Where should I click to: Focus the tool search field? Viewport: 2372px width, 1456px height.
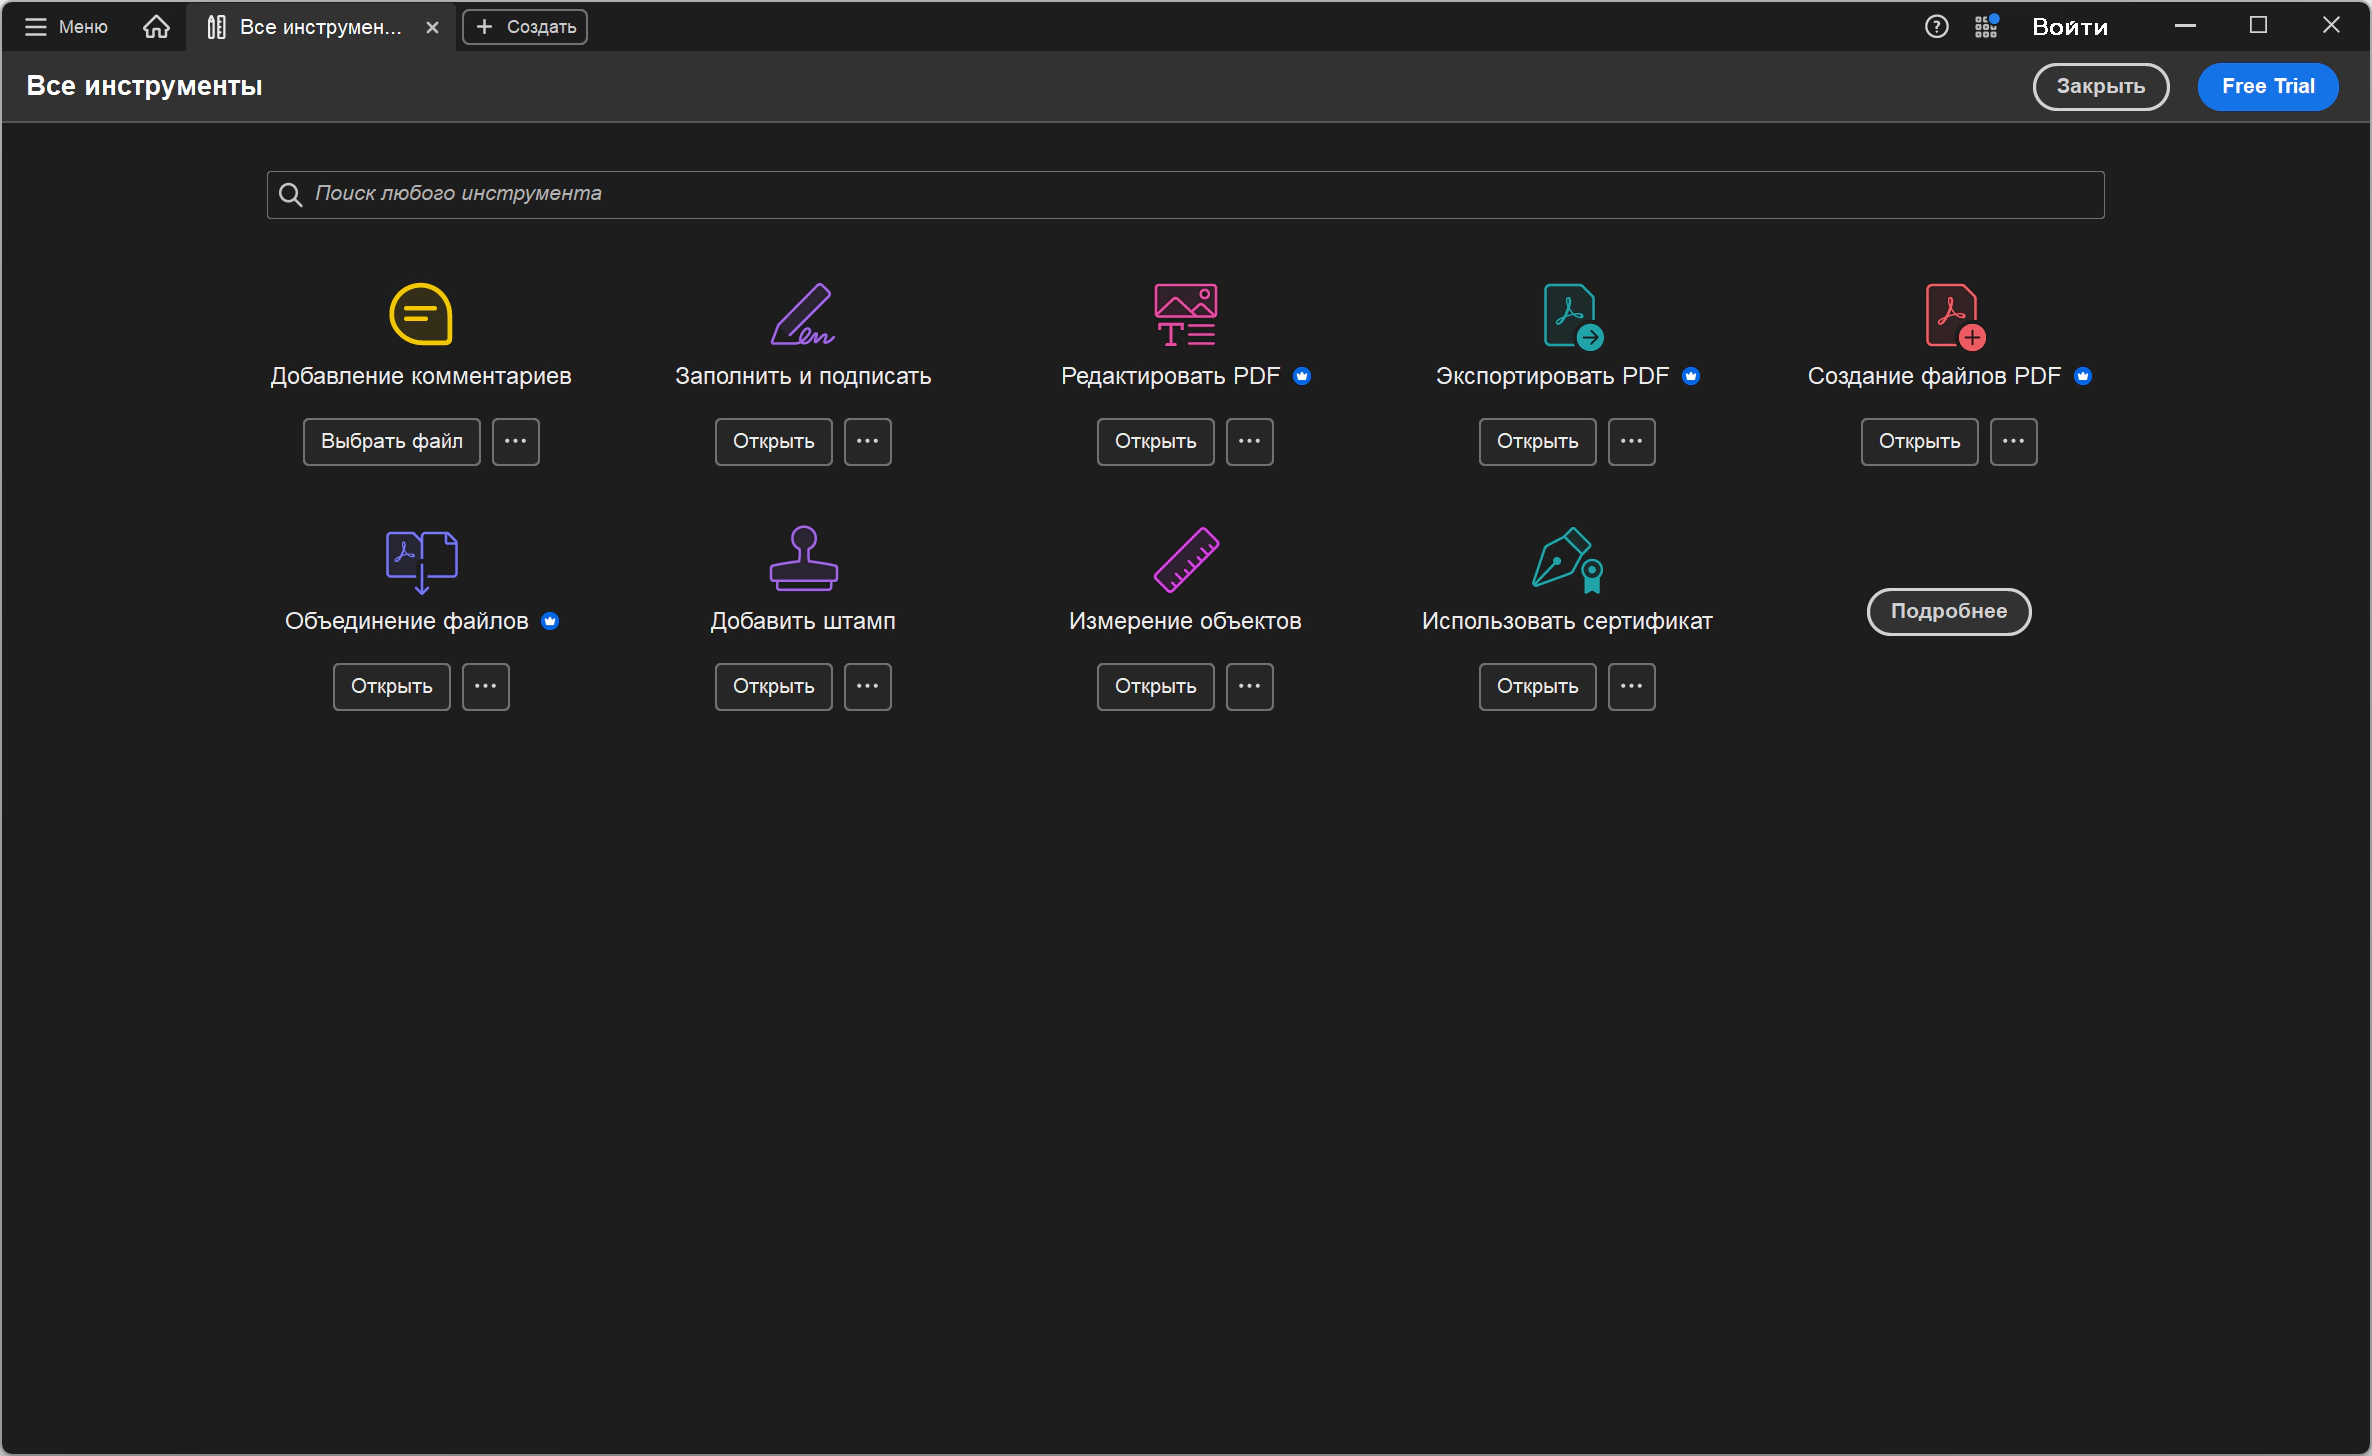click(1185, 194)
